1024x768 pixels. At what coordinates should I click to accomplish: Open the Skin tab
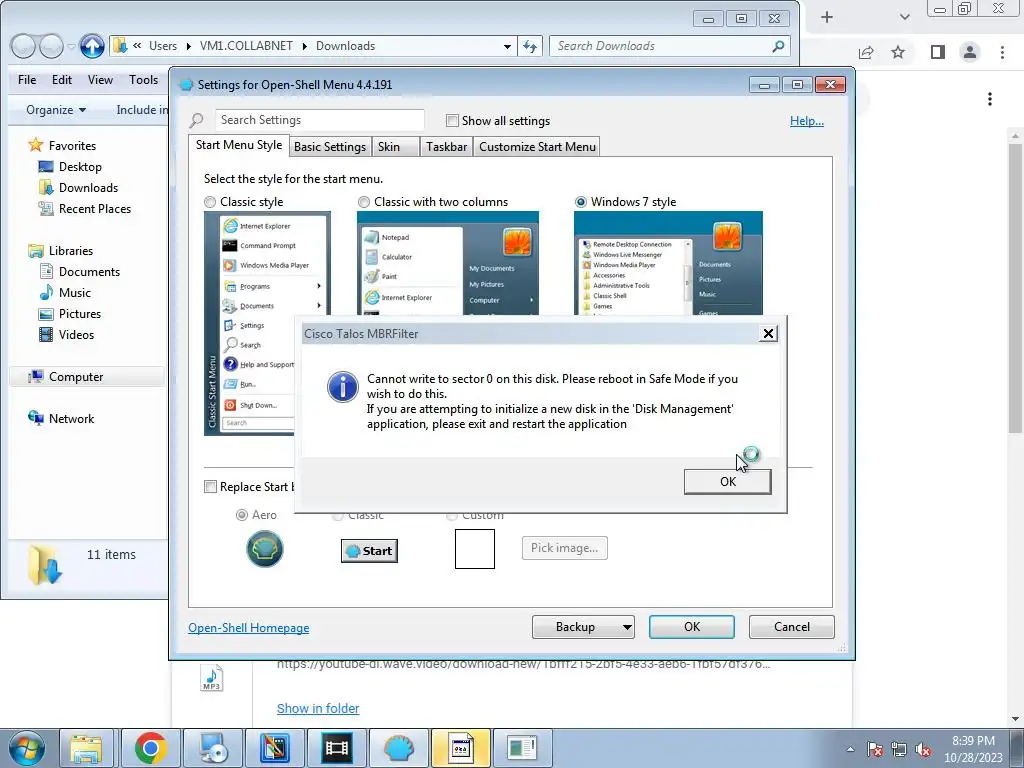pos(395,146)
